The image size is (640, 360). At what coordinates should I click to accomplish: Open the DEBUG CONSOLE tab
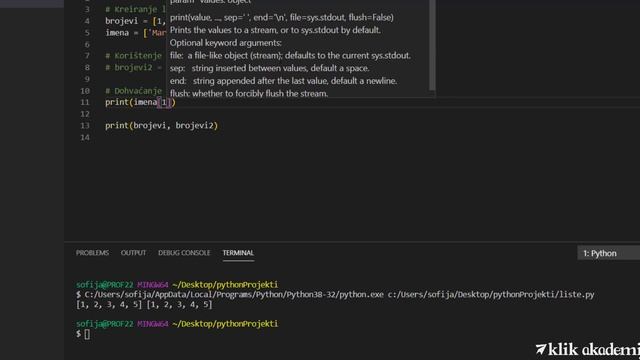184,253
